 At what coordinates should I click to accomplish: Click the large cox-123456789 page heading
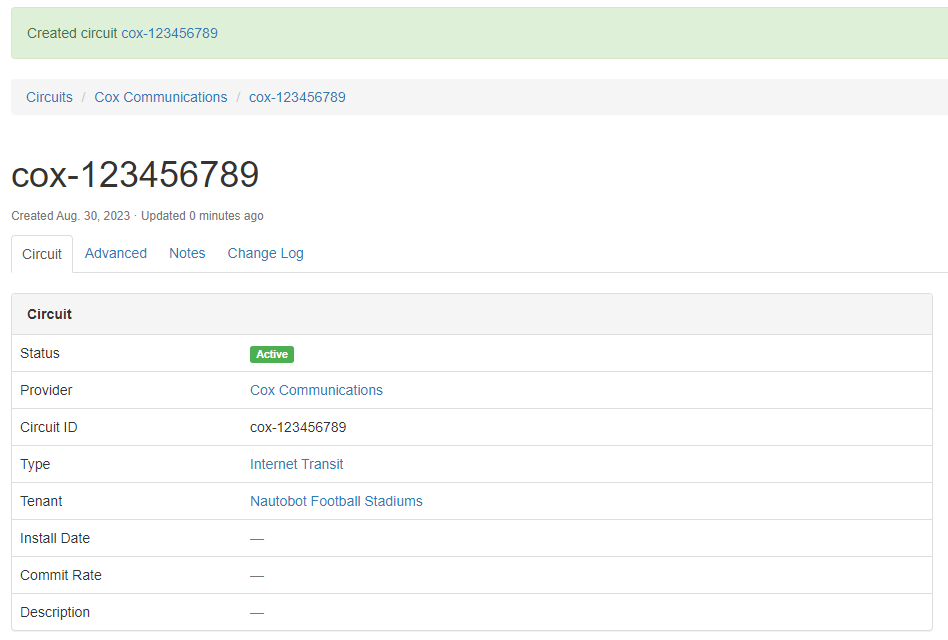(135, 174)
